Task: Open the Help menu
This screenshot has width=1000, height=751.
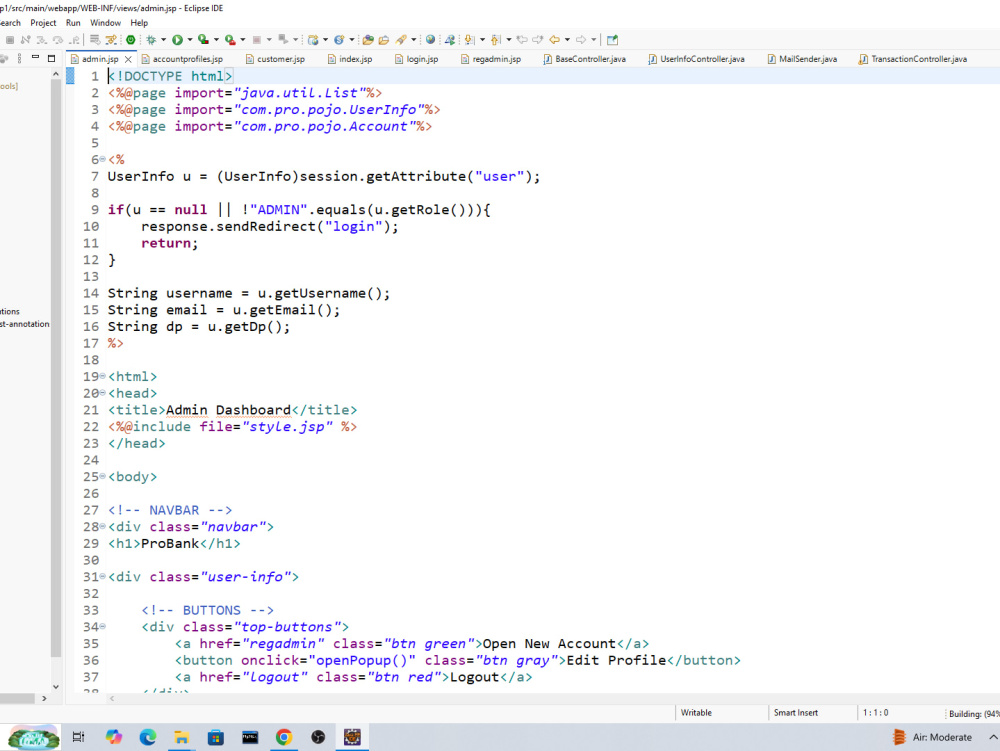Action: [x=139, y=23]
